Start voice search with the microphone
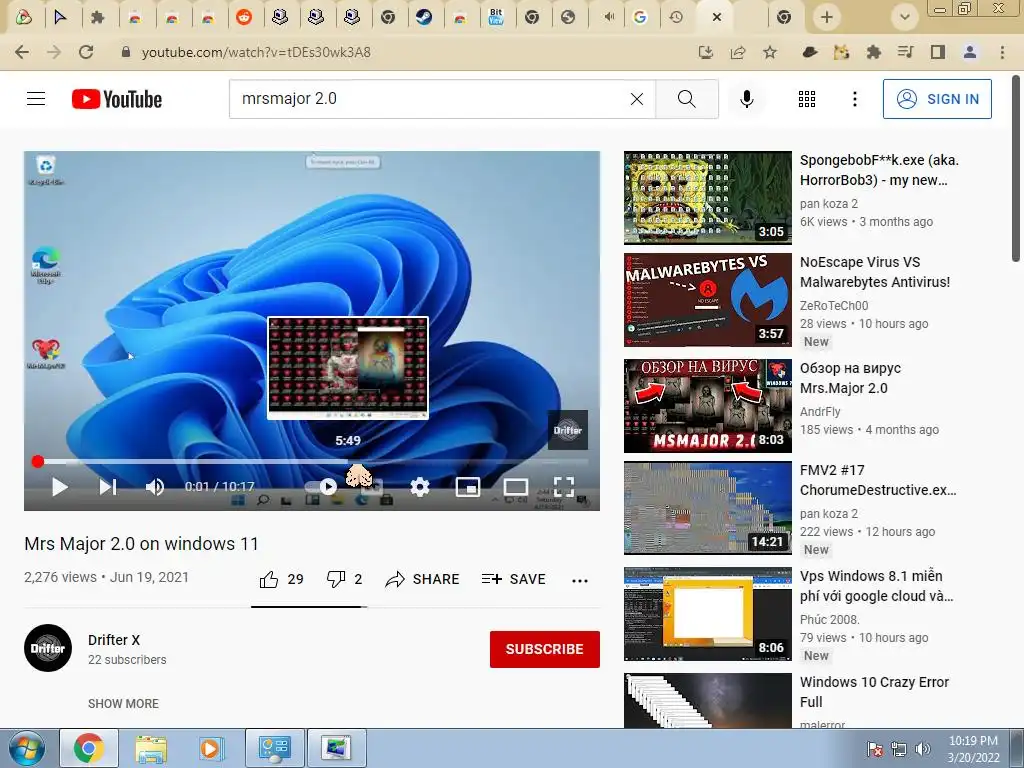The height and width of the screenshot is (768, 1024). point(746,99)
